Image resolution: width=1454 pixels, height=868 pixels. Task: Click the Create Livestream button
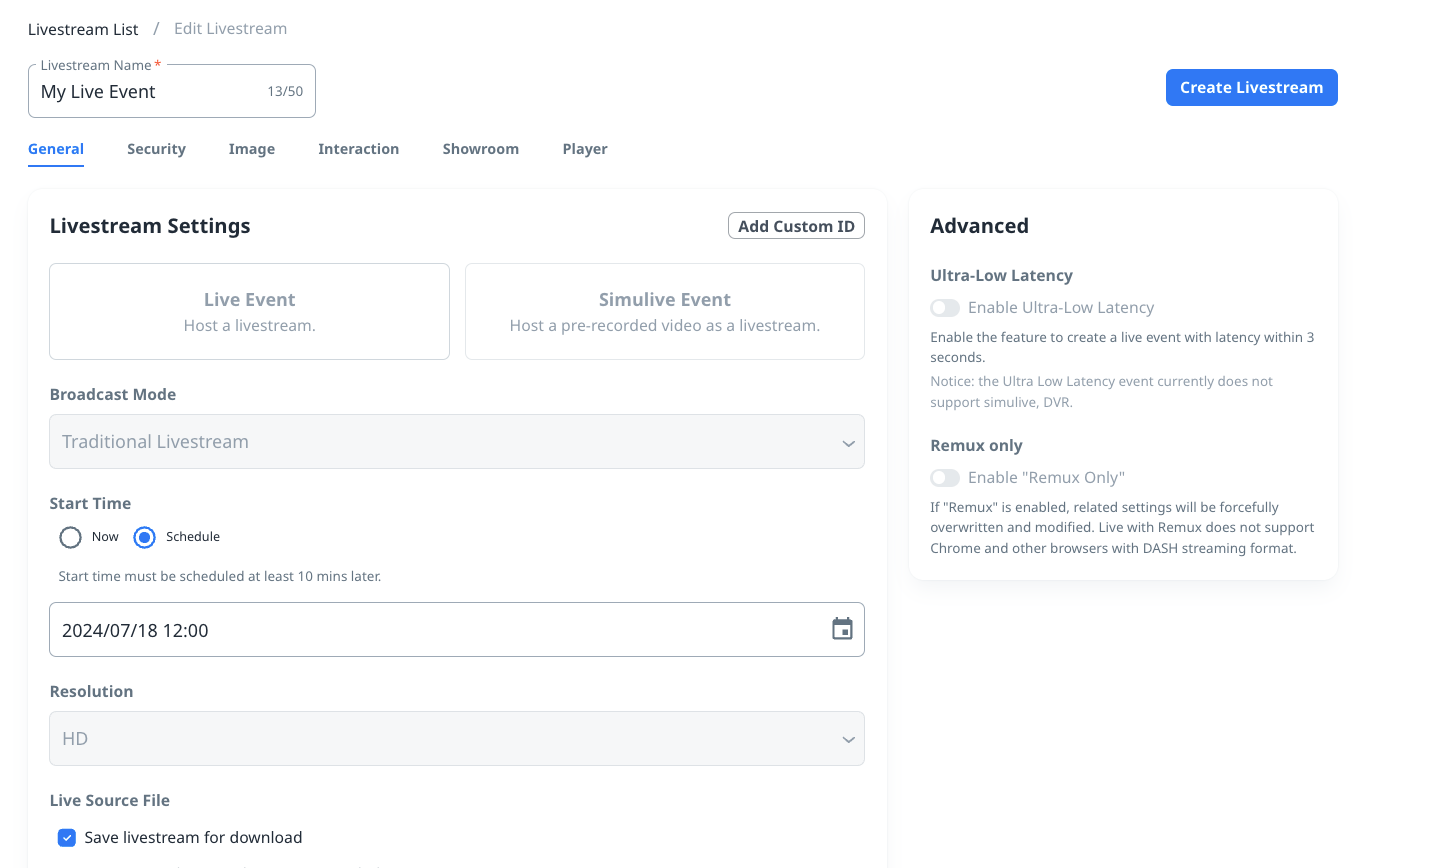1251,88
